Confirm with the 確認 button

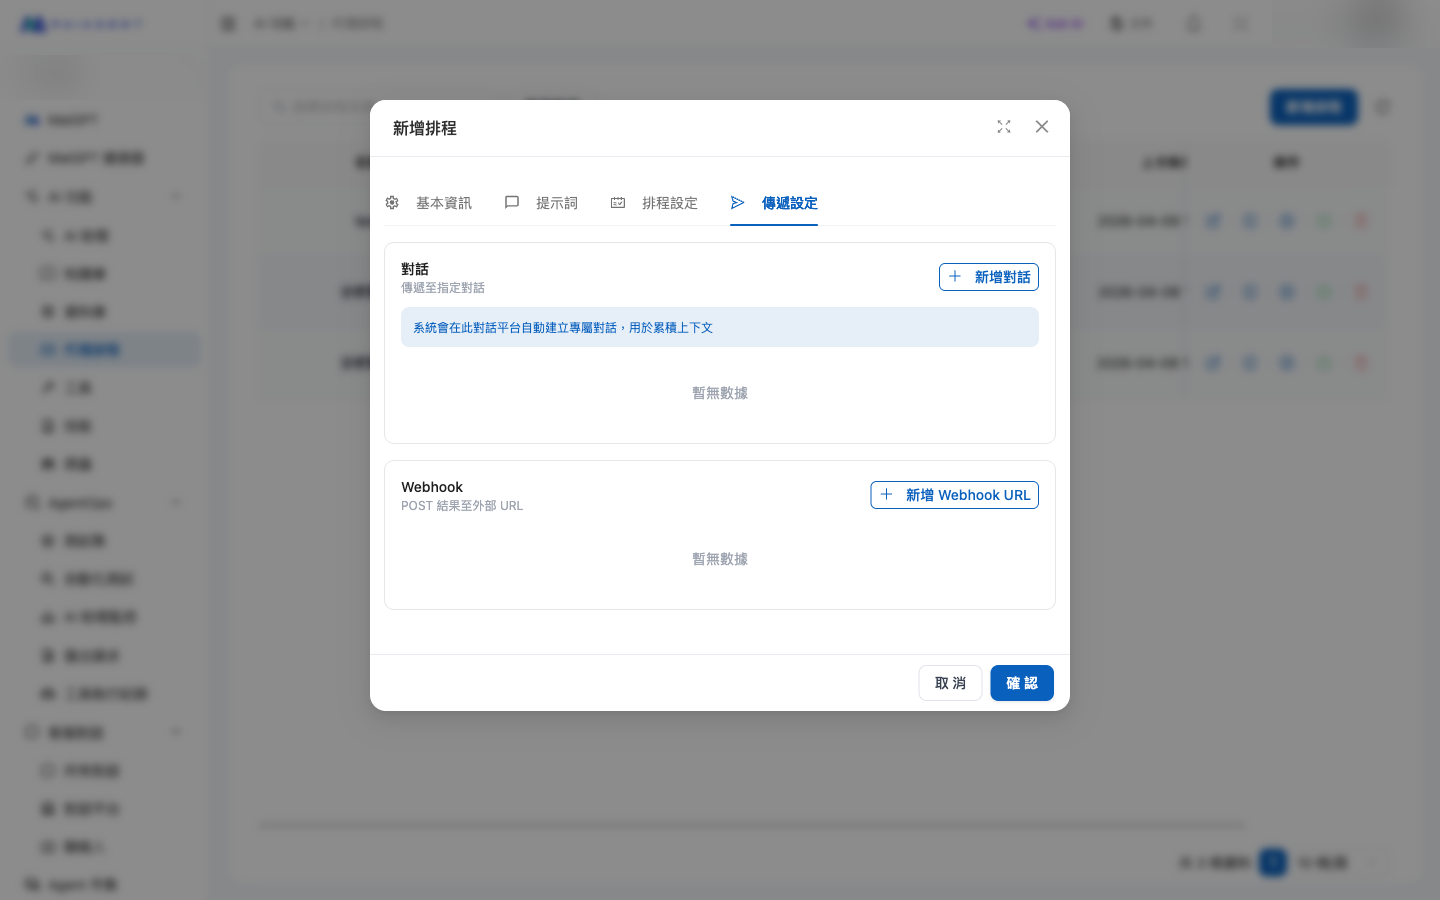[x=1022, y=683]
